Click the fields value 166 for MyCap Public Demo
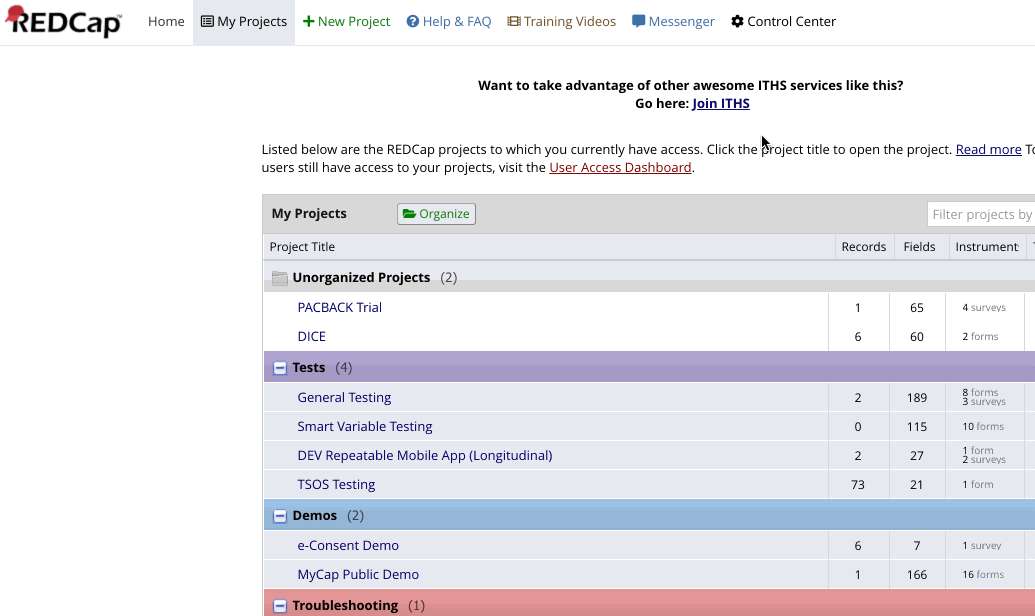This screenshot has width=1035, height=616. coord(916,574)
